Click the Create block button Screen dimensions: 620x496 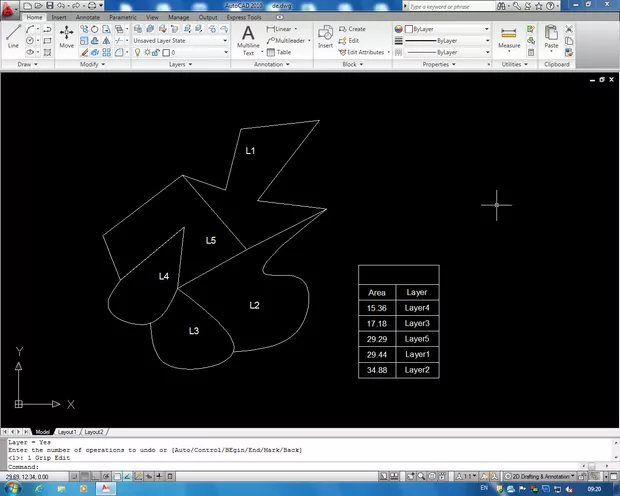[x=354, y=29]
